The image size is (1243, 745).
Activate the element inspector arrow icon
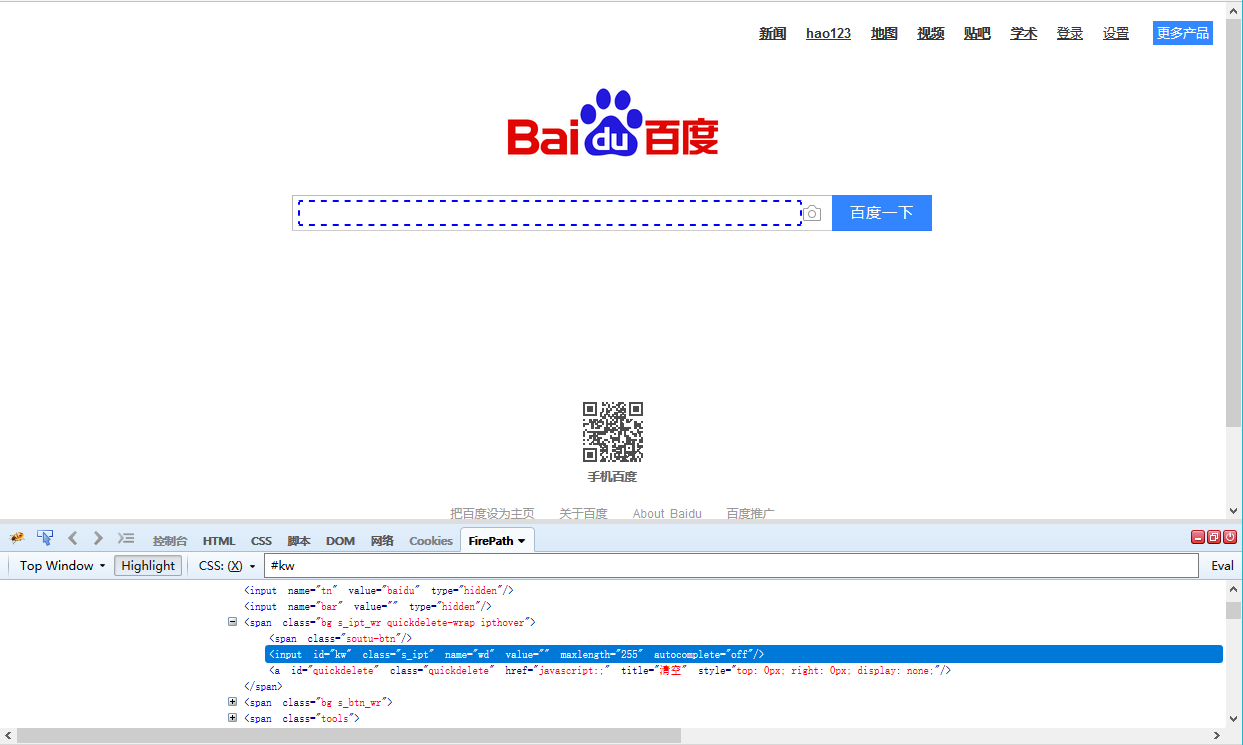pos(45,538)
